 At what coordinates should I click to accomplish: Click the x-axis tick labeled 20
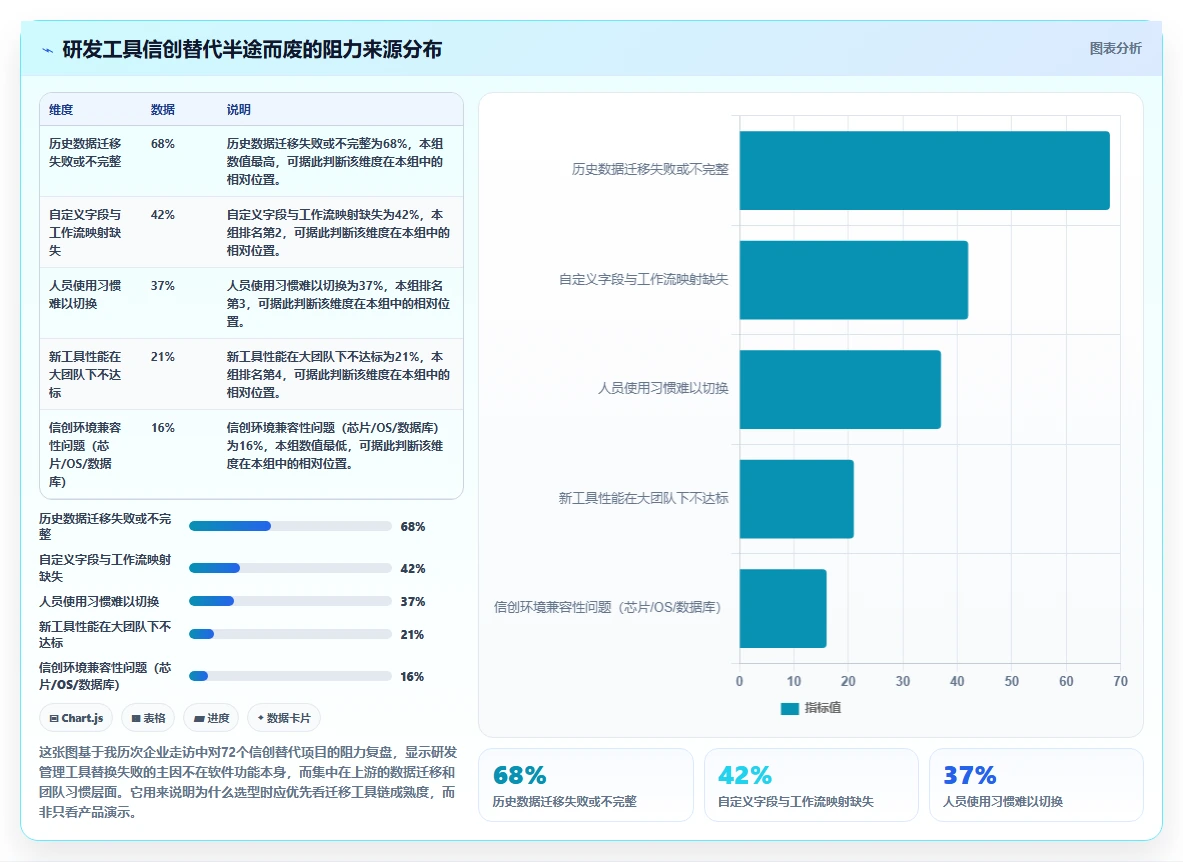(848, 681)
